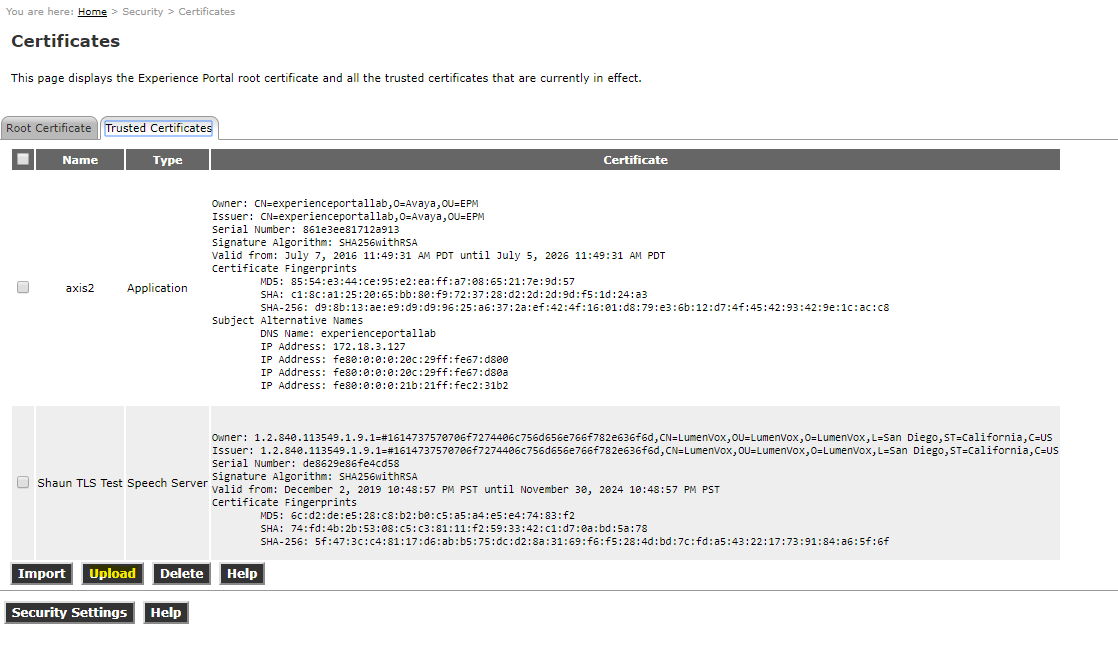Click the Speech Server type cell

[x=167, y=483]
